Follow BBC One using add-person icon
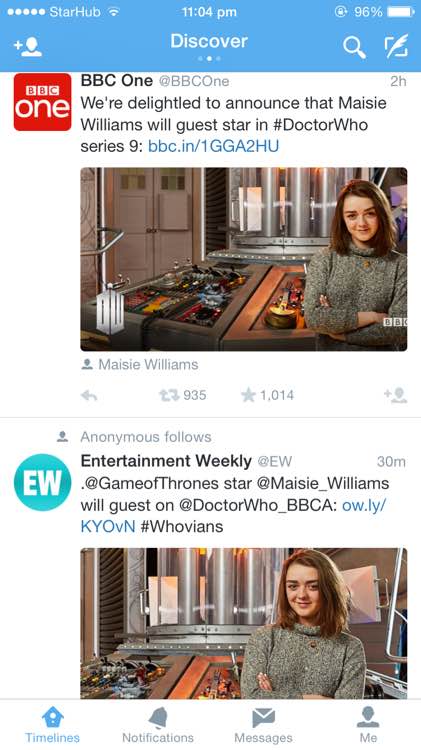The height and width of the screenshot is (750, 421). (x=396, y=395)
